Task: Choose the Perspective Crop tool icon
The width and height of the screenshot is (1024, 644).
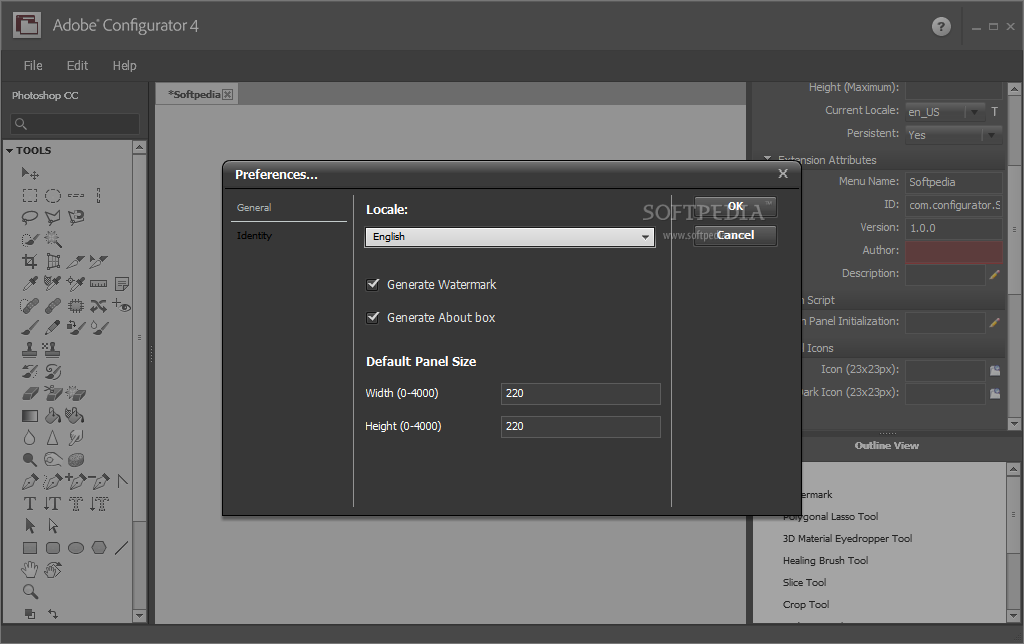Action: [53, 262]
